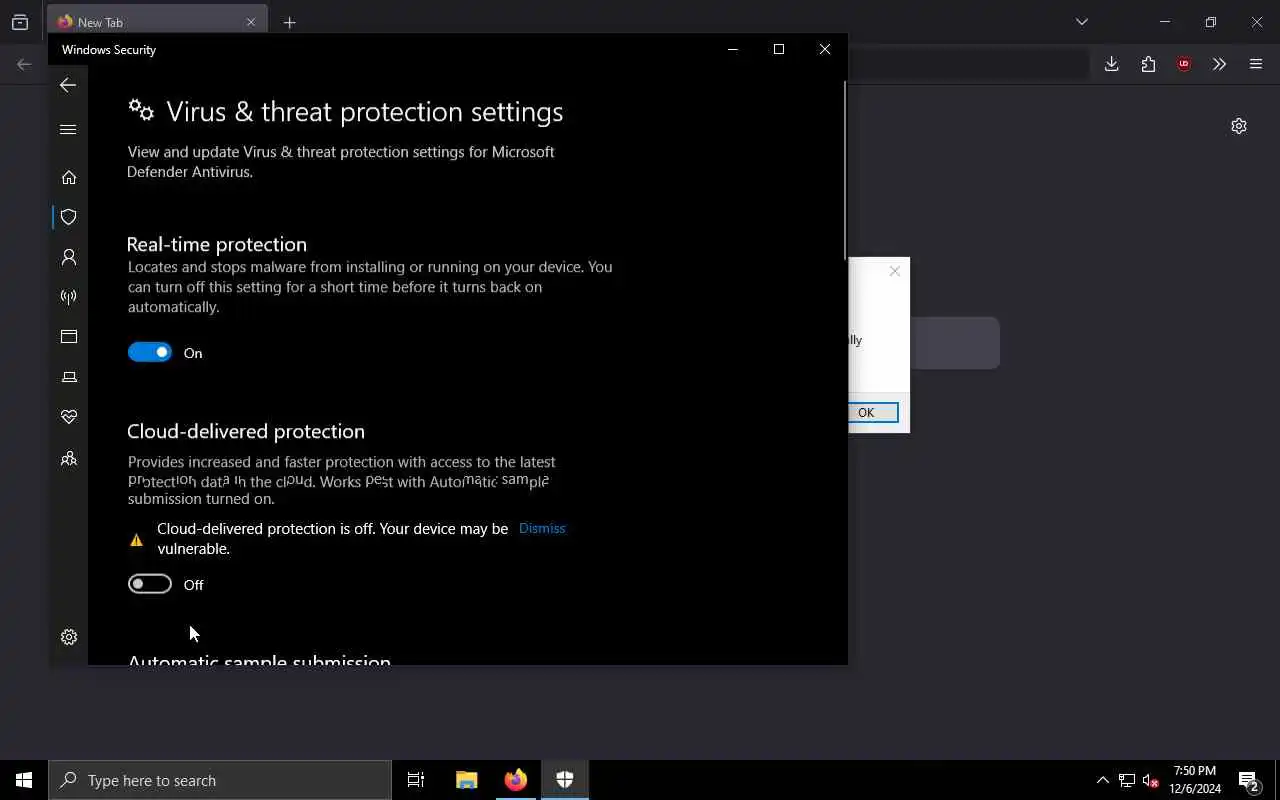Open Device performance & health heart icon
The image size is (1280, 800).
click(69, 417)
